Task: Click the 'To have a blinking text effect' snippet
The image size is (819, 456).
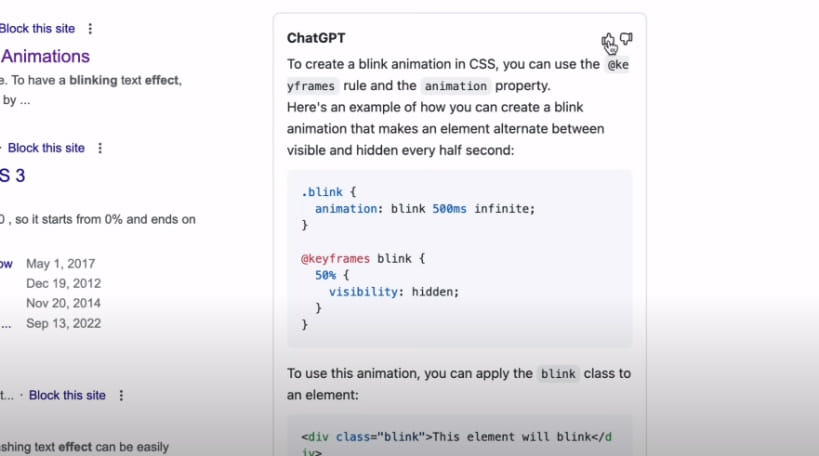Action: pyautogui.click(x=96, y=80)
